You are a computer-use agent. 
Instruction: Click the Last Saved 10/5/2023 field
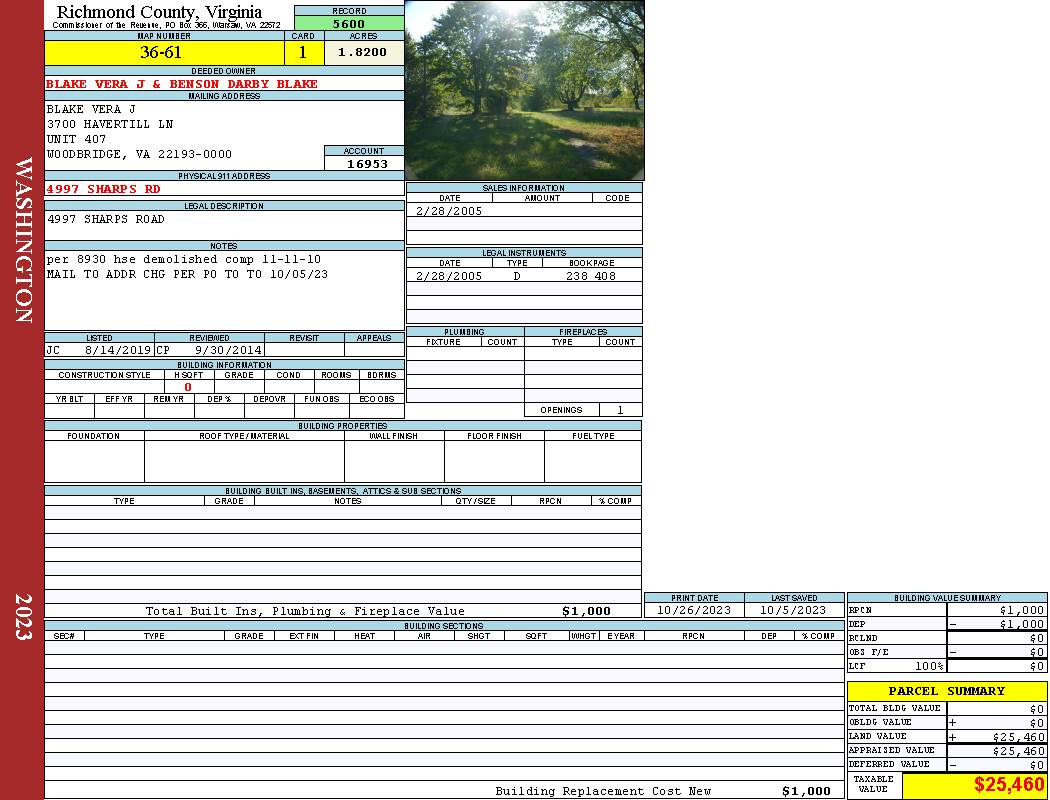point(793,610)
